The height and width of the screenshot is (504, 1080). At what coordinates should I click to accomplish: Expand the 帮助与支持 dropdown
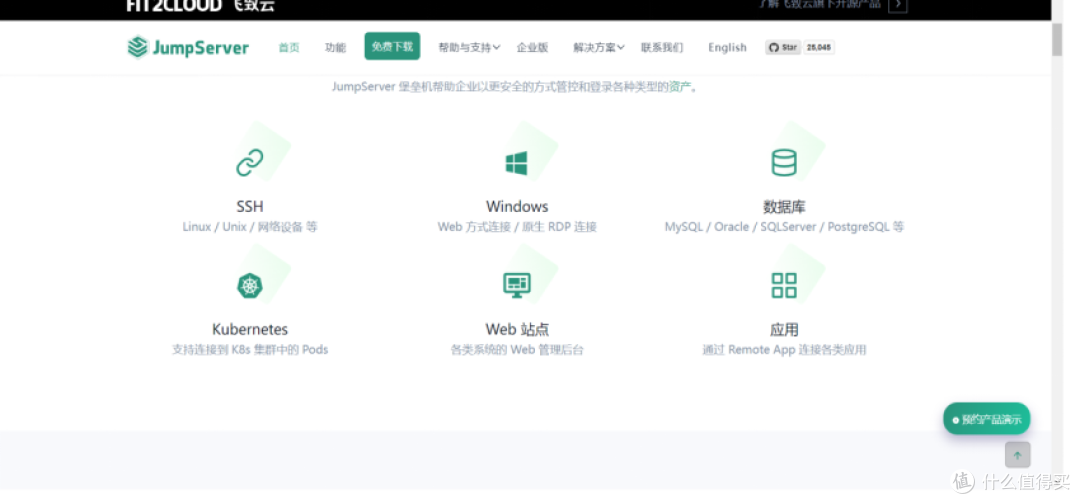pos(469,48)
